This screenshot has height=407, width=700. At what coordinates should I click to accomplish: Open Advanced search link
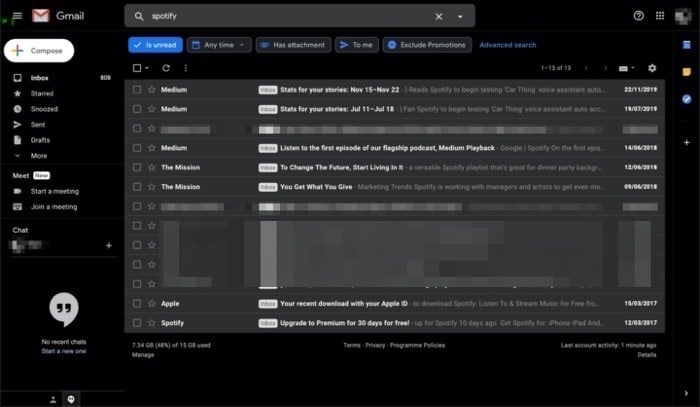tap(508, 45)
